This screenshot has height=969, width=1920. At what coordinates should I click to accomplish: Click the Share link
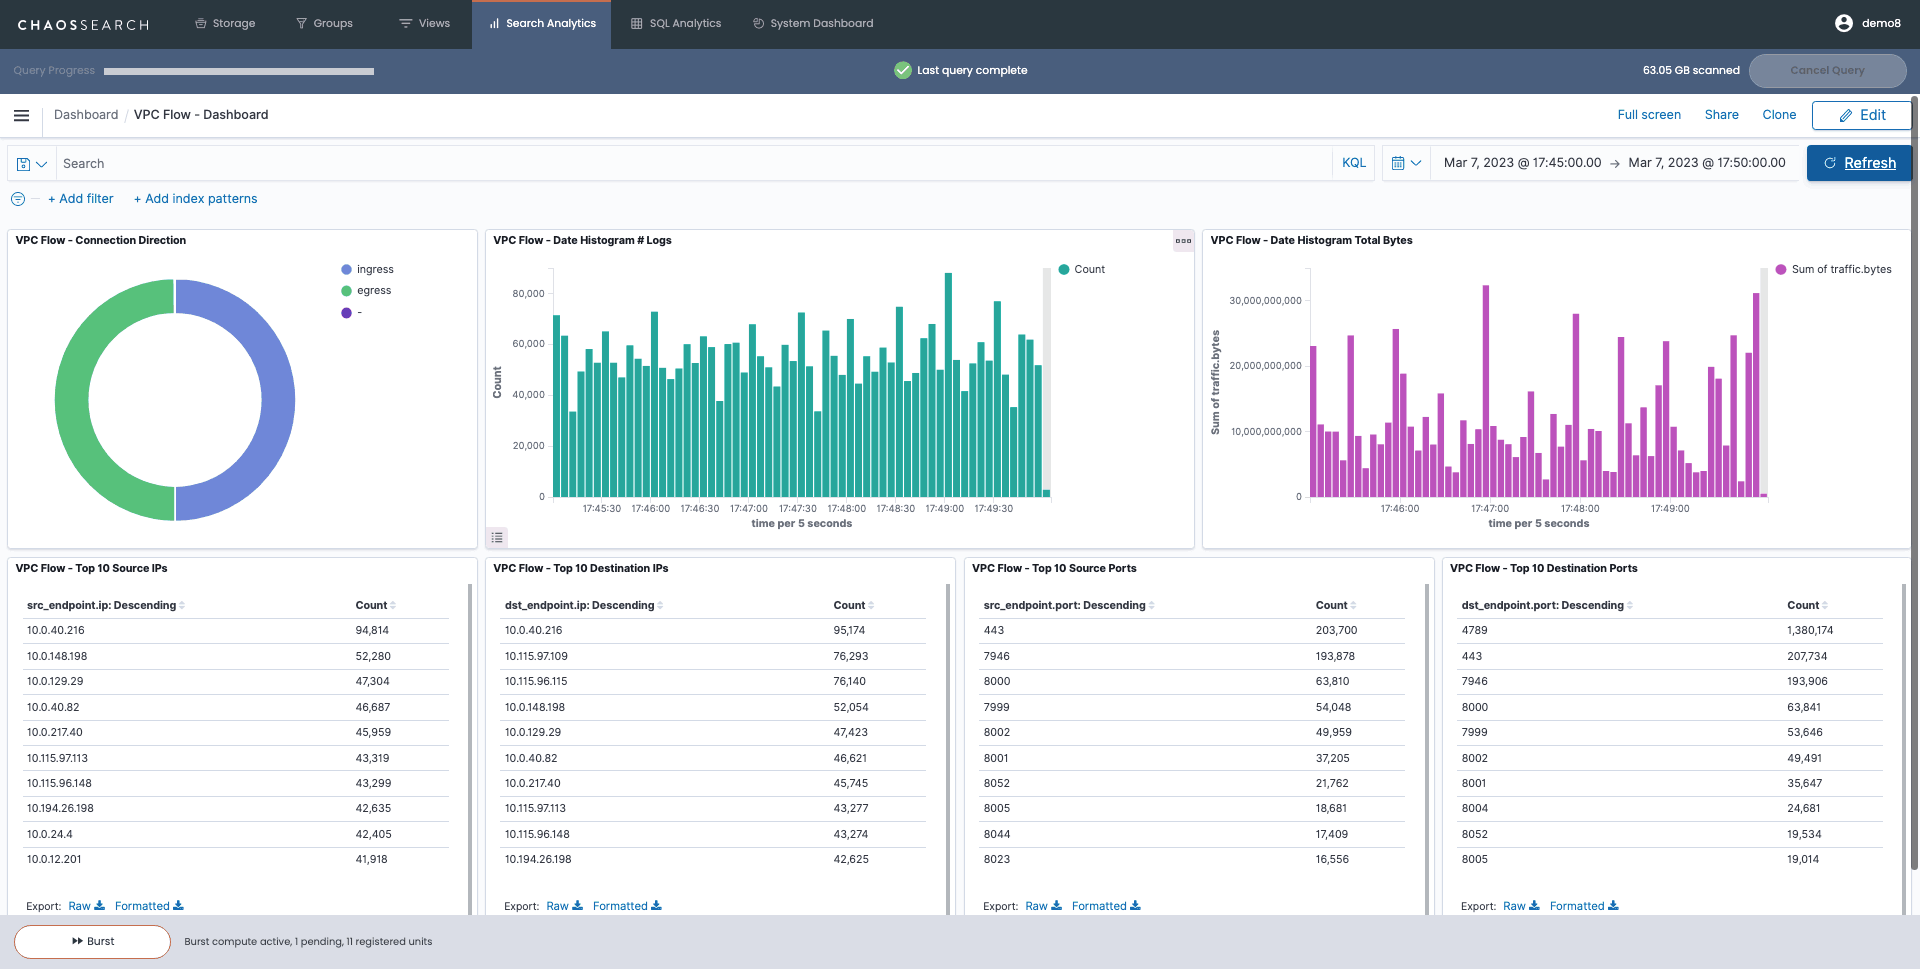pos(1721,115)
